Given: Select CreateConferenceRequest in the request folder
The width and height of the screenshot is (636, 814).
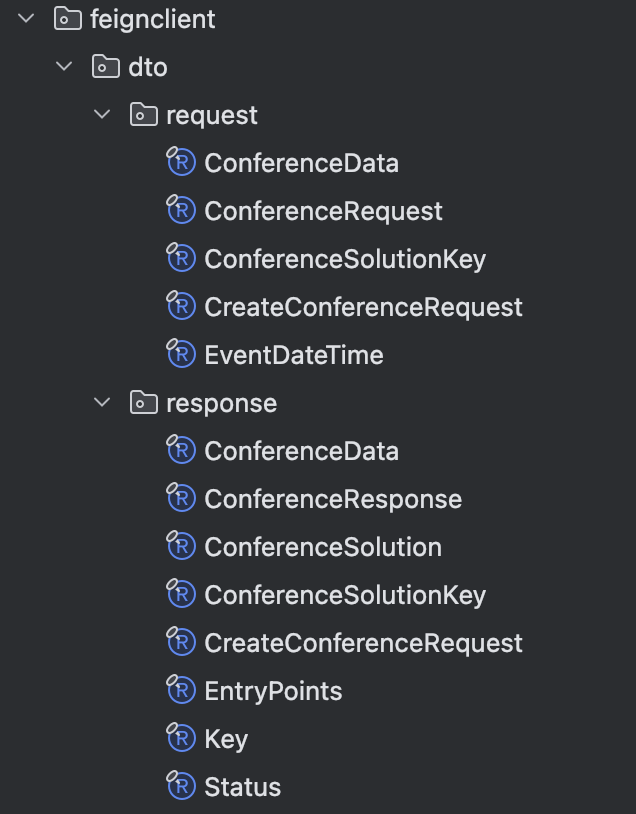Looking at the screenshot, I should [363, 307].
